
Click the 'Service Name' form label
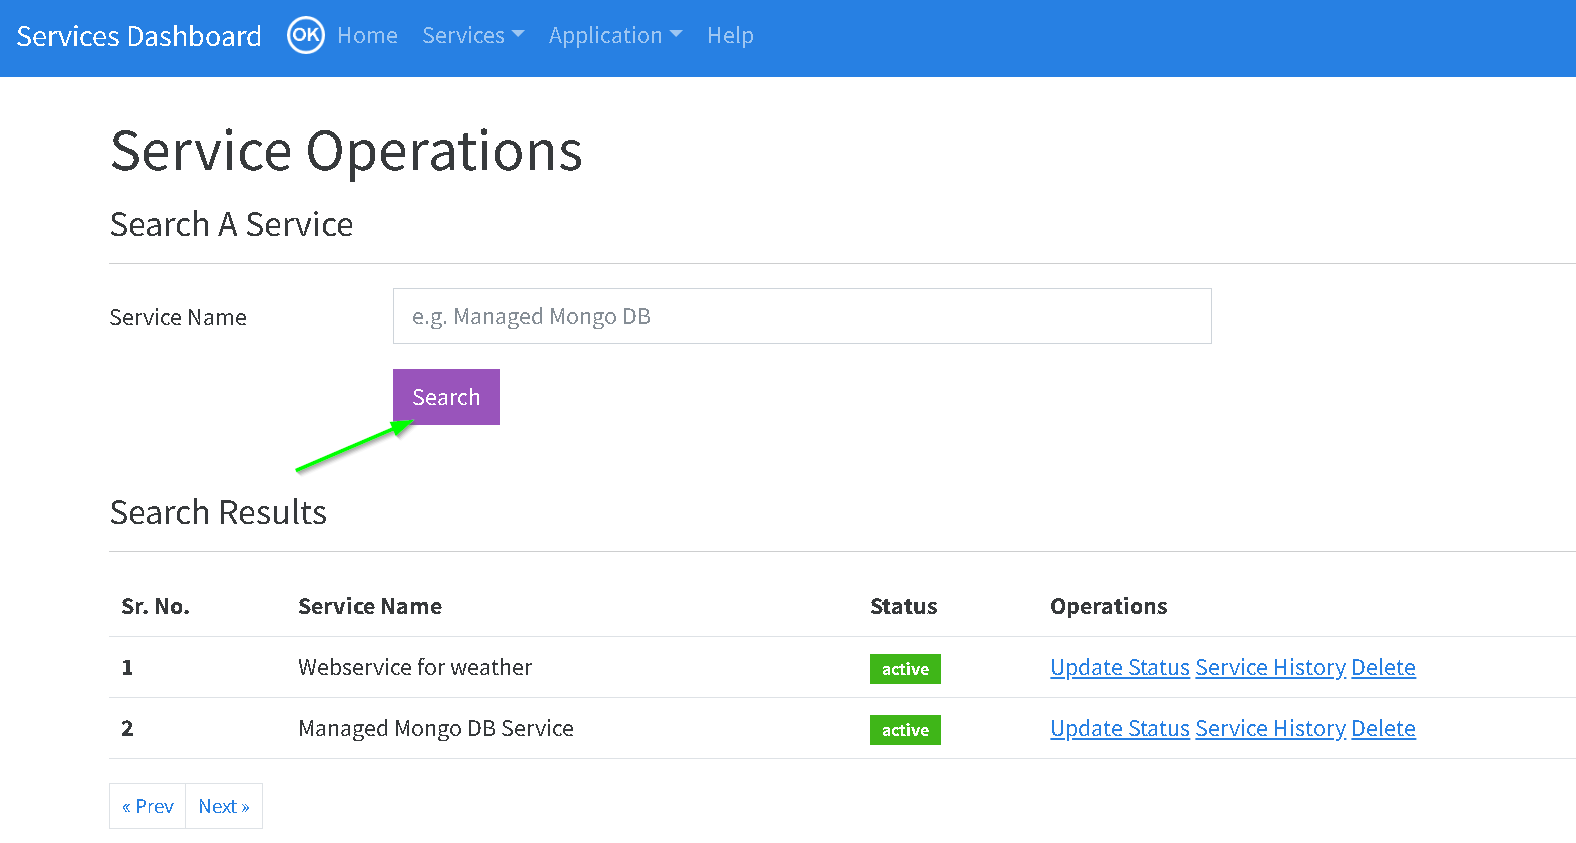[178, 317]
